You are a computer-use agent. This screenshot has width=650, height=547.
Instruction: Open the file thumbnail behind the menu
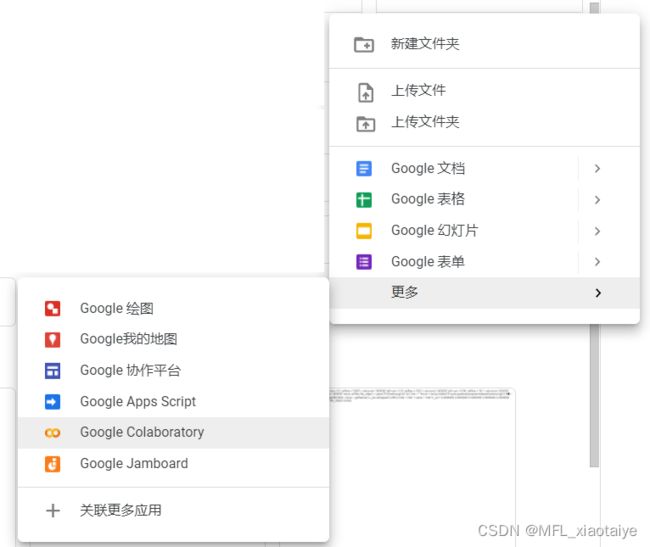tap(422, 467)
